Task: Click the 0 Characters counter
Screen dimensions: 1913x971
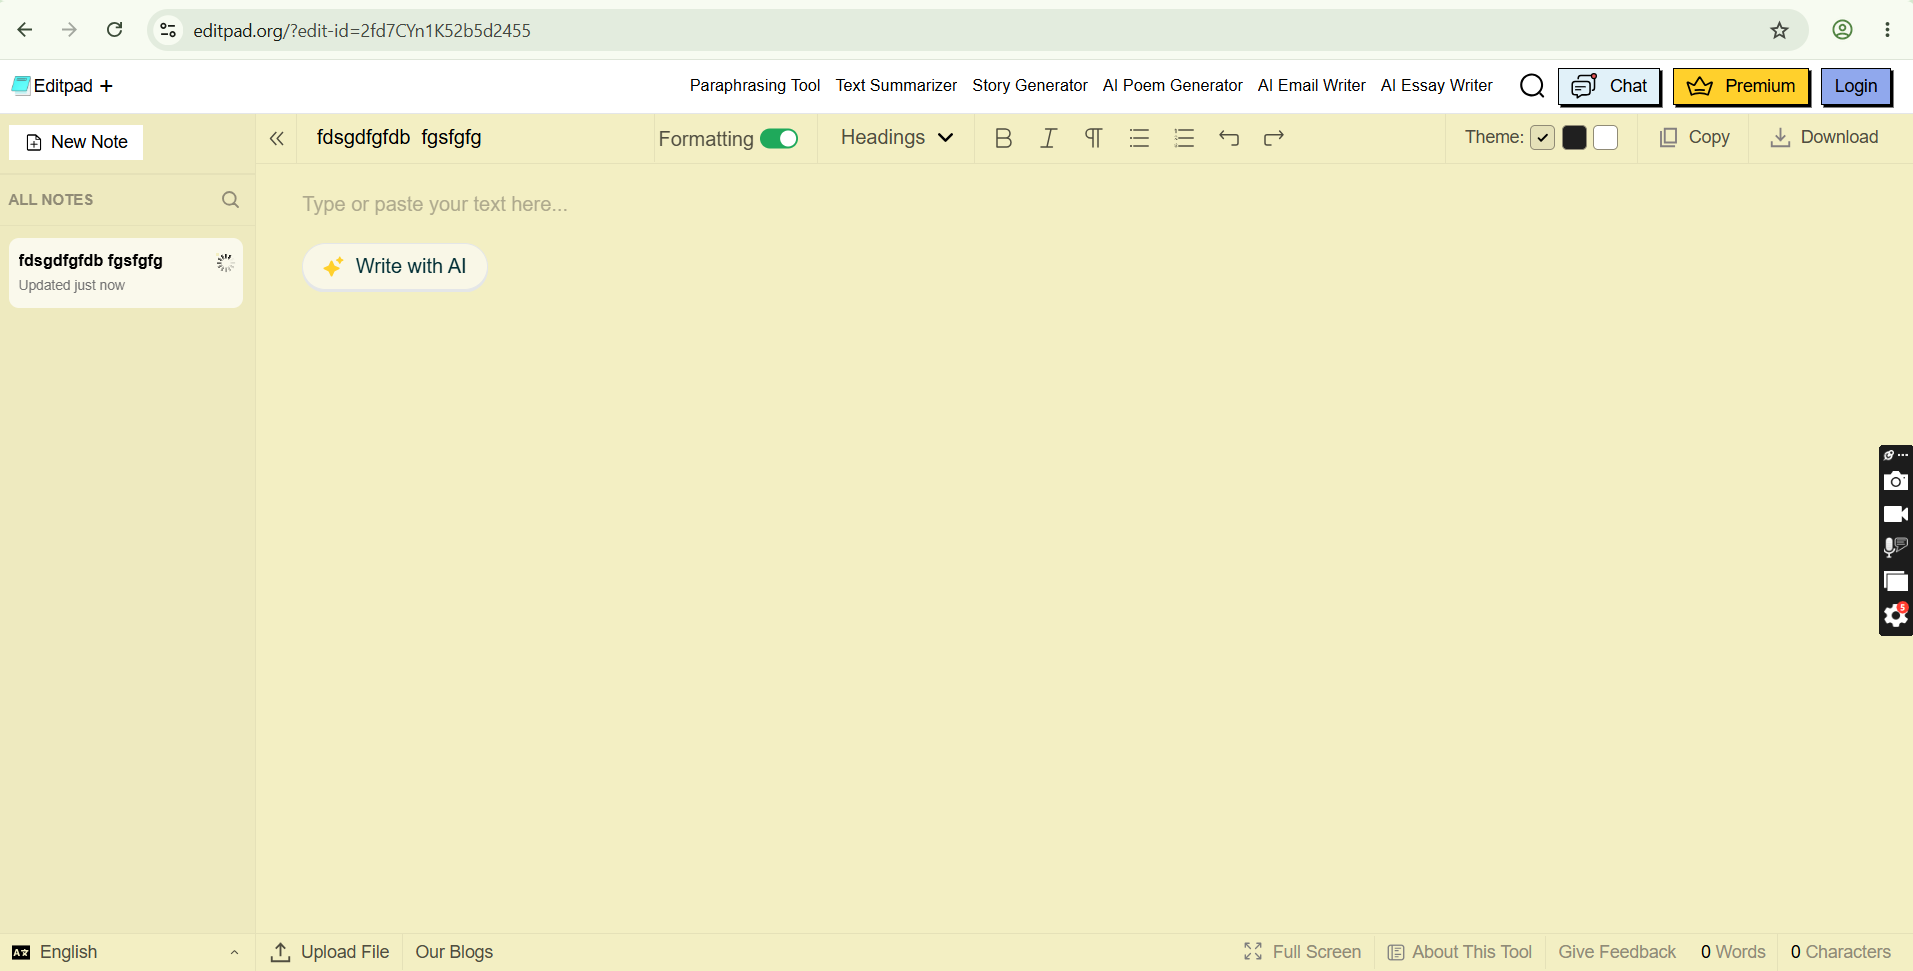Action: tap(1841, 952)
